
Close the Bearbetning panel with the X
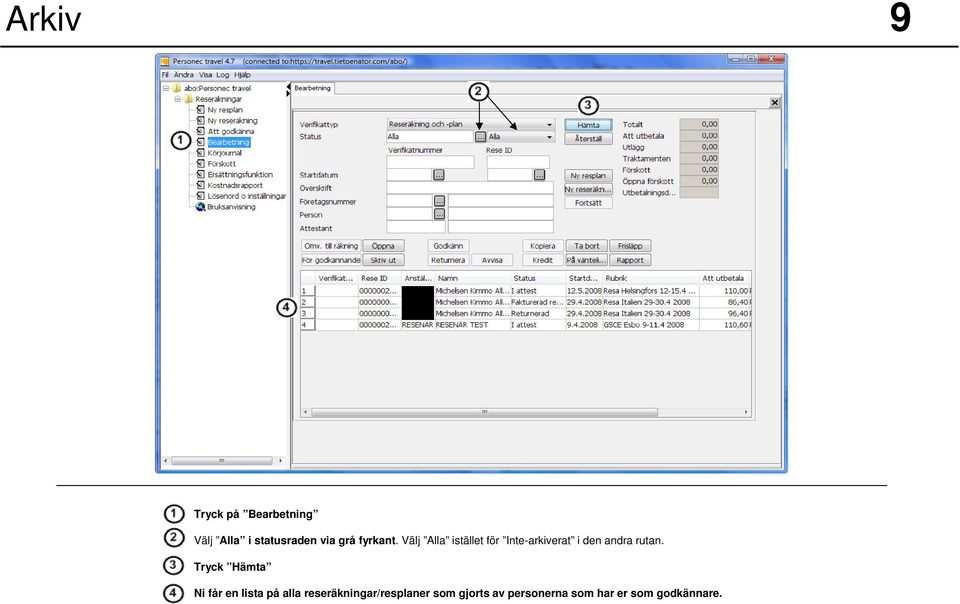tap(774, 102)
